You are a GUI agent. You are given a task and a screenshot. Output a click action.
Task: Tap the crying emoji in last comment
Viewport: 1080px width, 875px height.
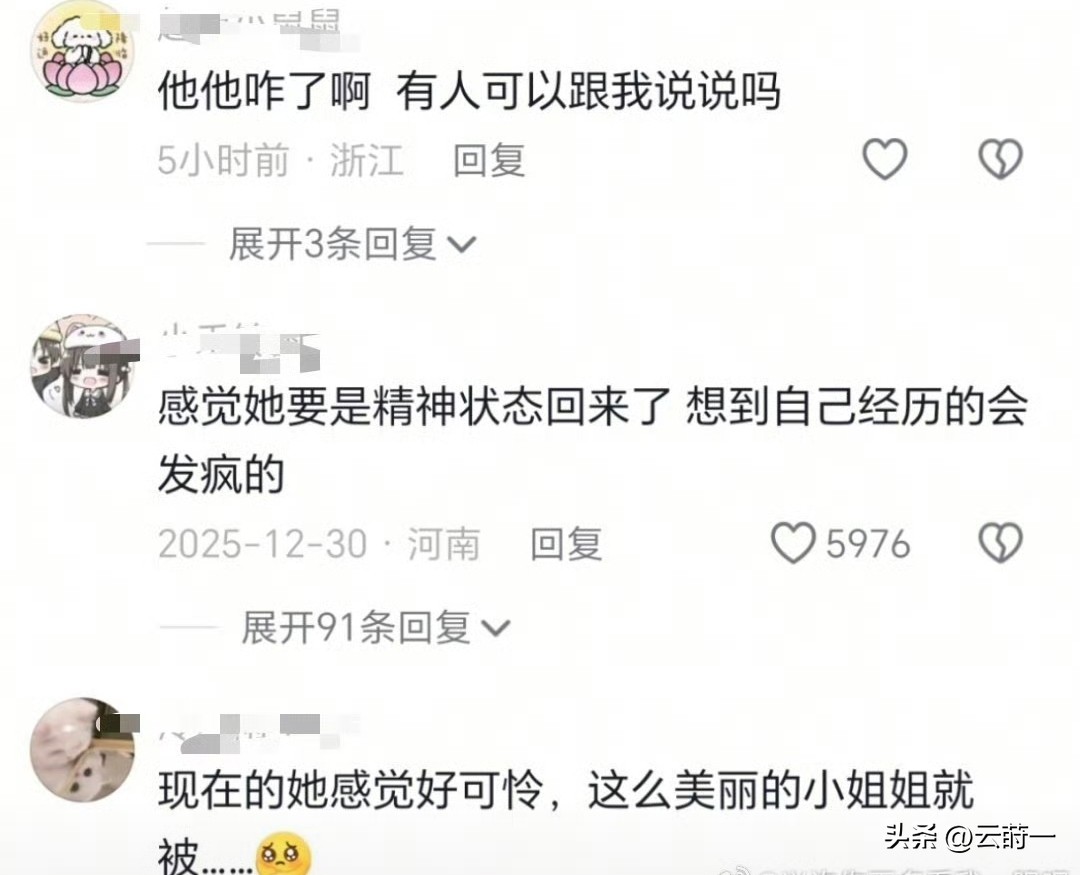point(282,854)
